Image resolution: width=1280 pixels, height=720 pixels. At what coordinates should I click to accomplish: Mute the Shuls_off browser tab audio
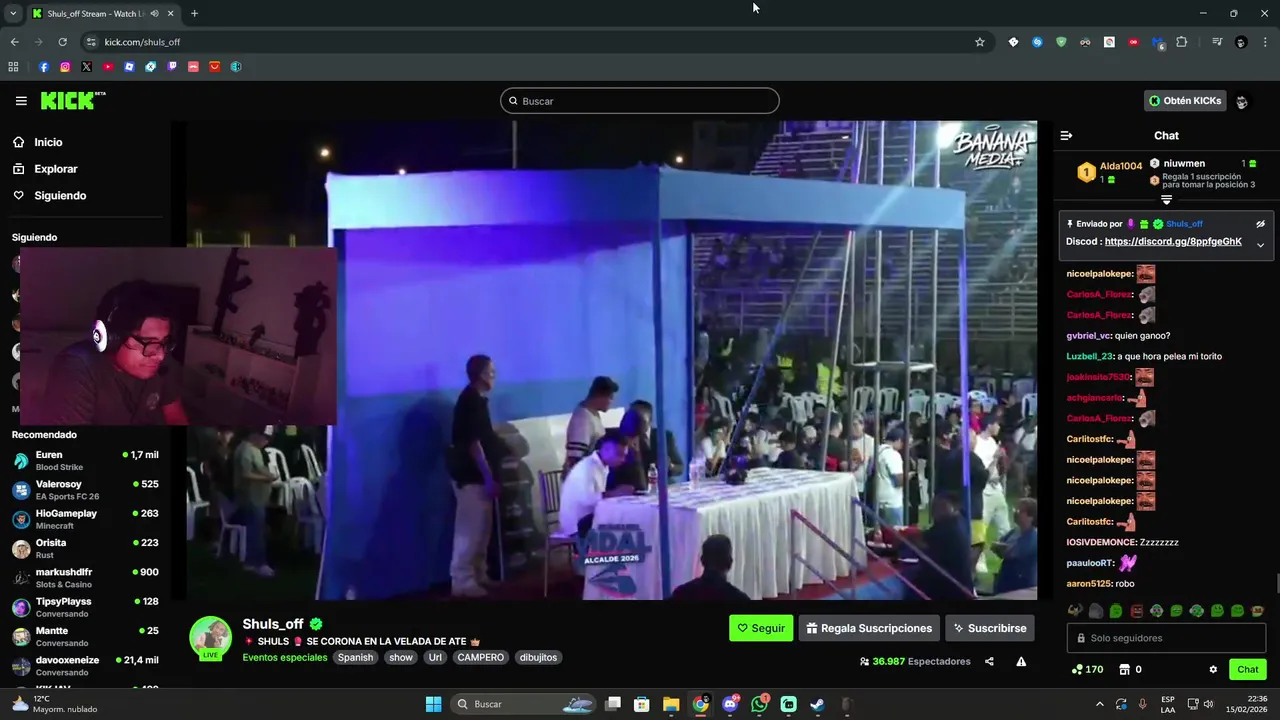click(x=154, y=14)
